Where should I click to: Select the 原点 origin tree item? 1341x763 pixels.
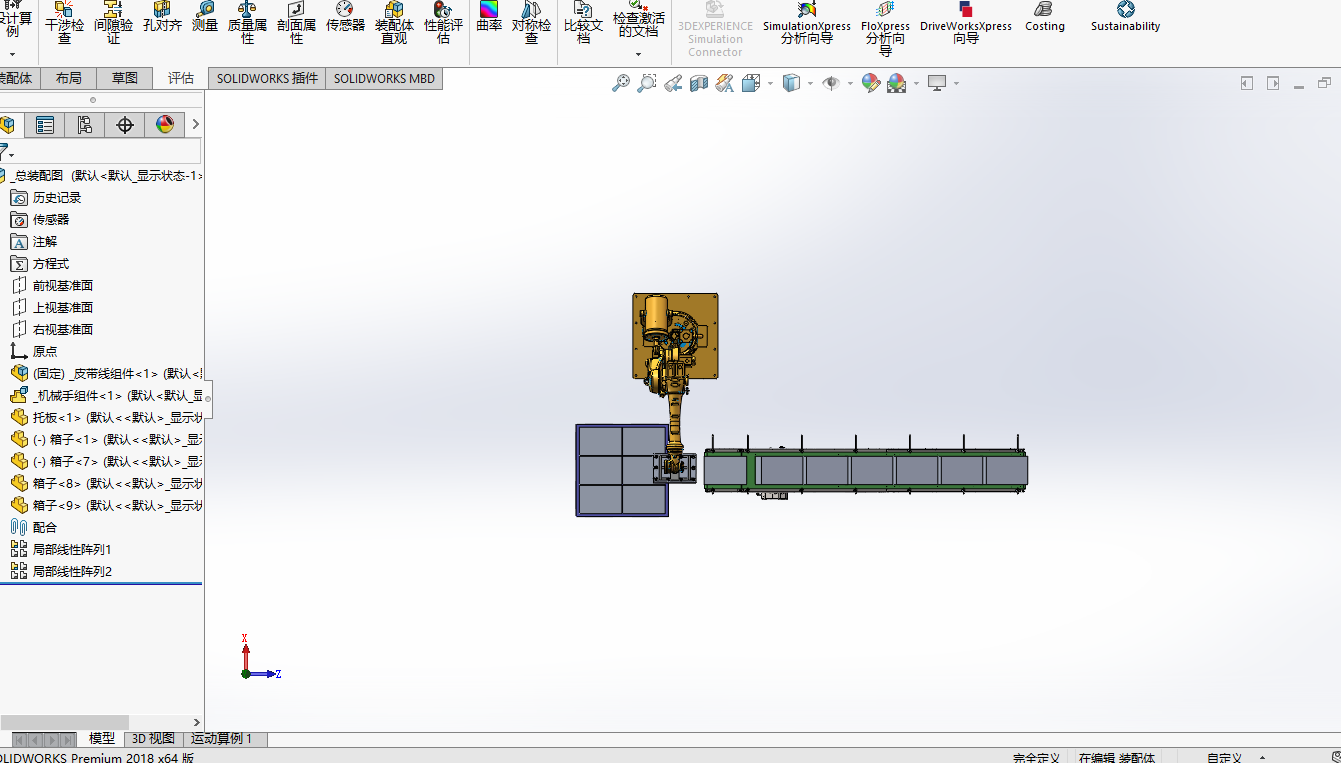(x=45, y=352)
